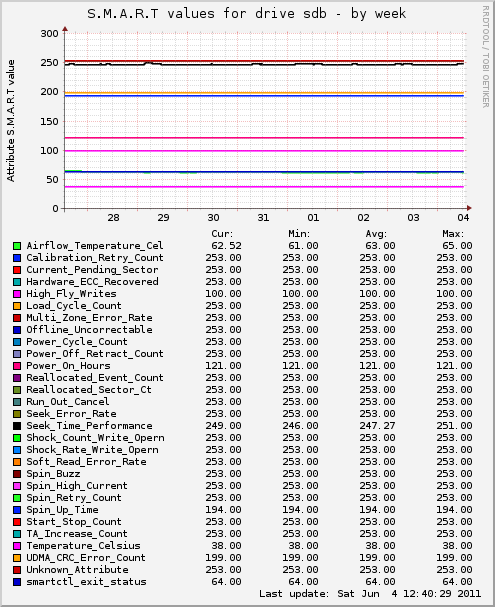Click the blue smartctl_exit_status legend swatch
Viewport: 495px width, 607px height.
tap(17, 582)
